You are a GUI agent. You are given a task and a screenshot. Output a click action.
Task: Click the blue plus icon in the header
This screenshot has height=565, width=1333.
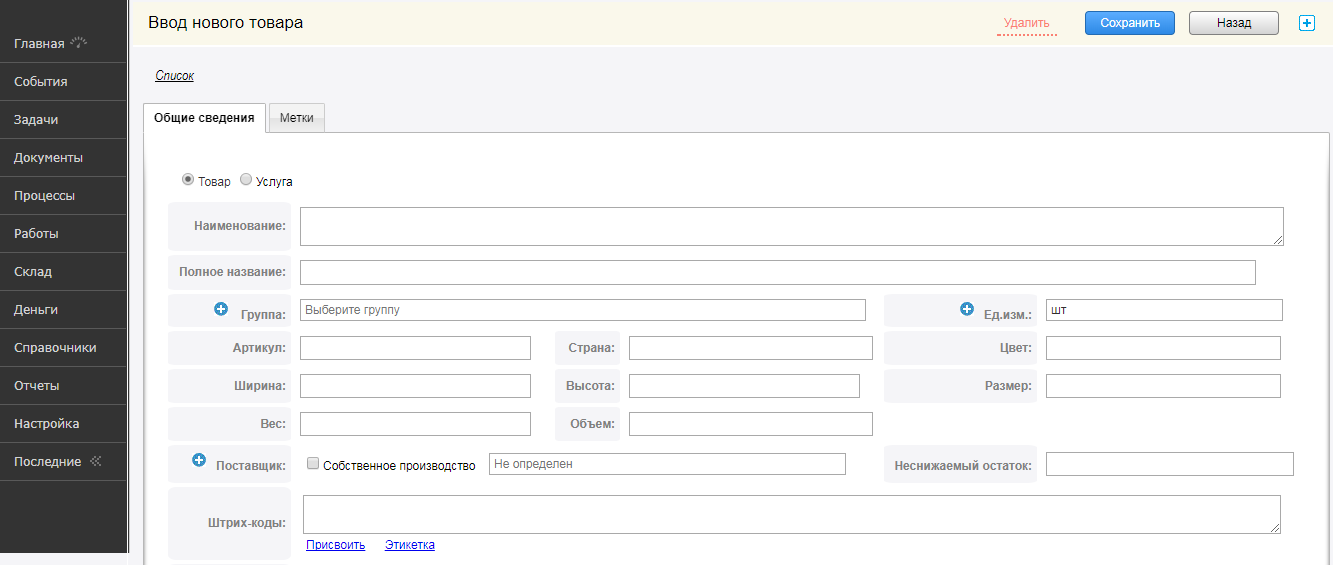1306,23
